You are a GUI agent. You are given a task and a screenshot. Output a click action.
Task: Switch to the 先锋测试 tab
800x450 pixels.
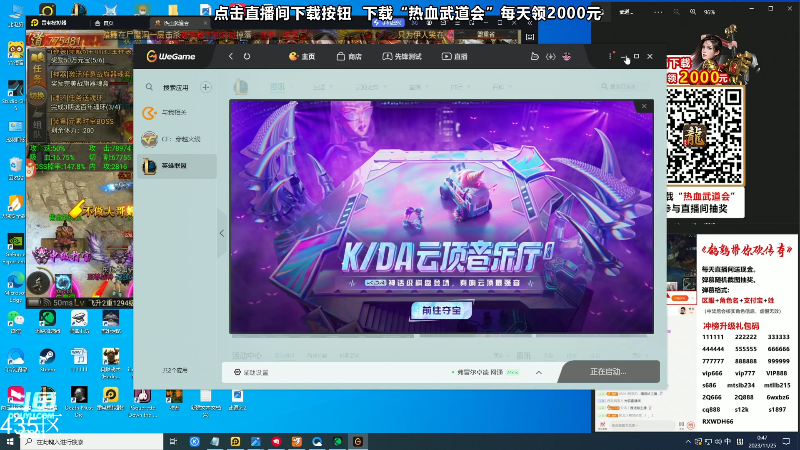pyautogui.click(x=402, y=57)
